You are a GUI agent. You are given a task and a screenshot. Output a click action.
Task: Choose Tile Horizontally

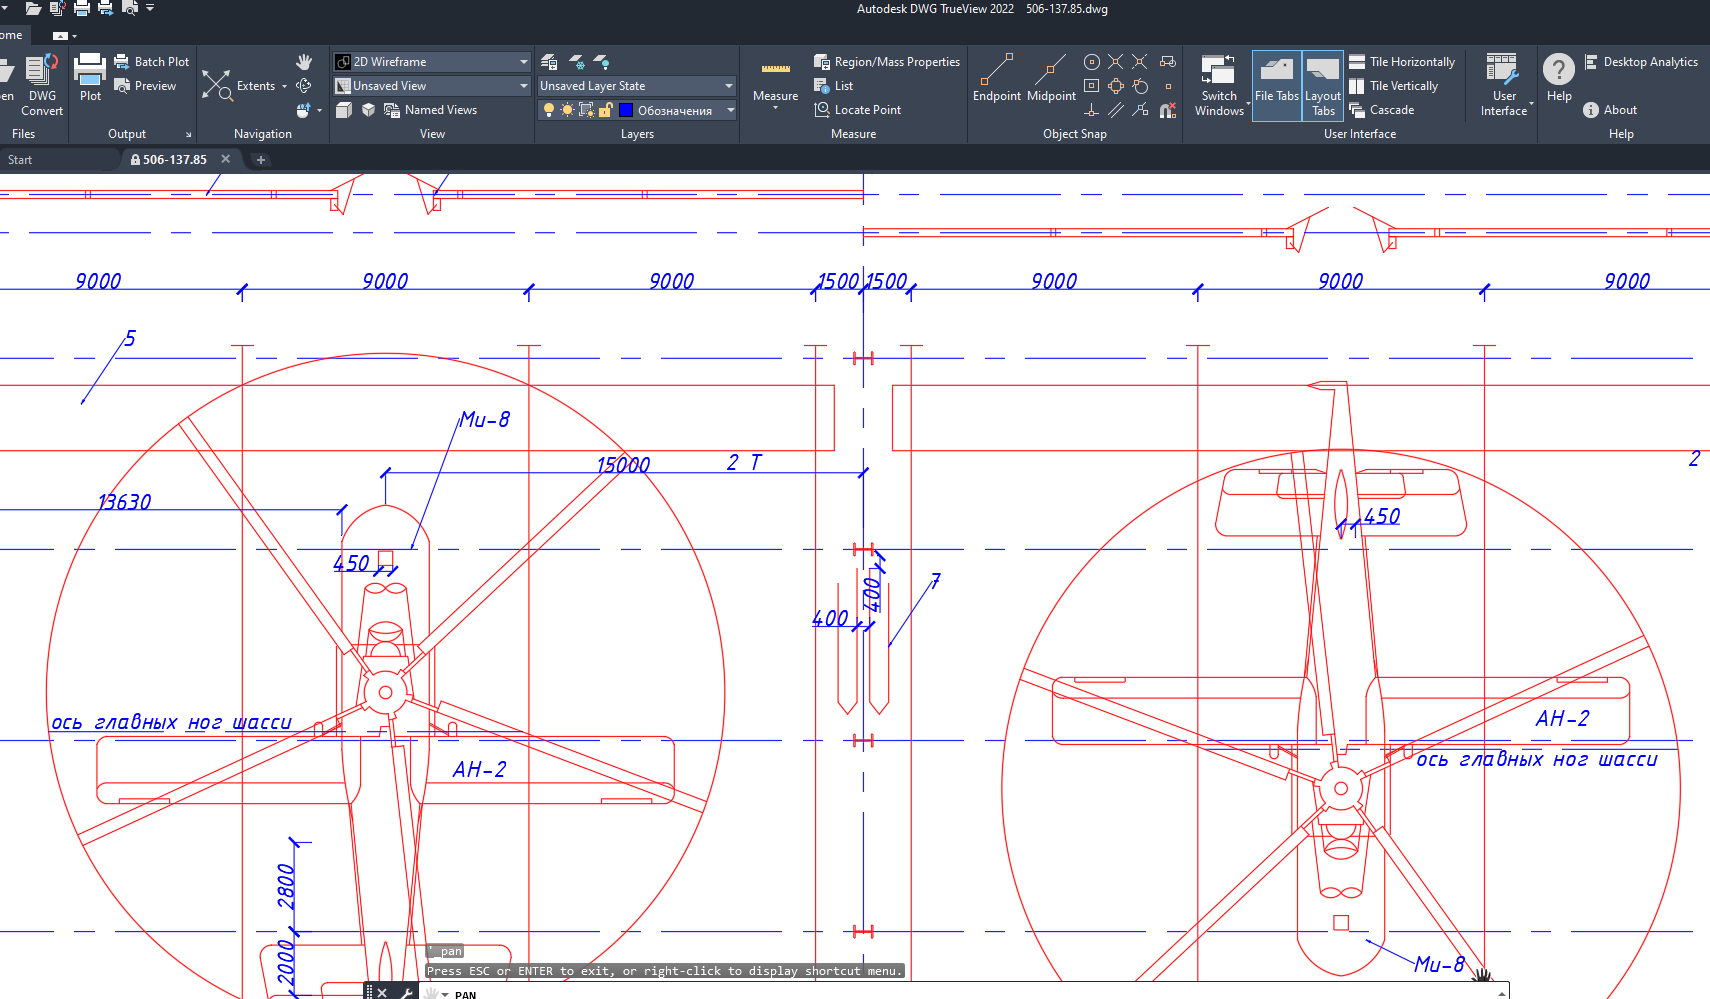coord(1402,62)
